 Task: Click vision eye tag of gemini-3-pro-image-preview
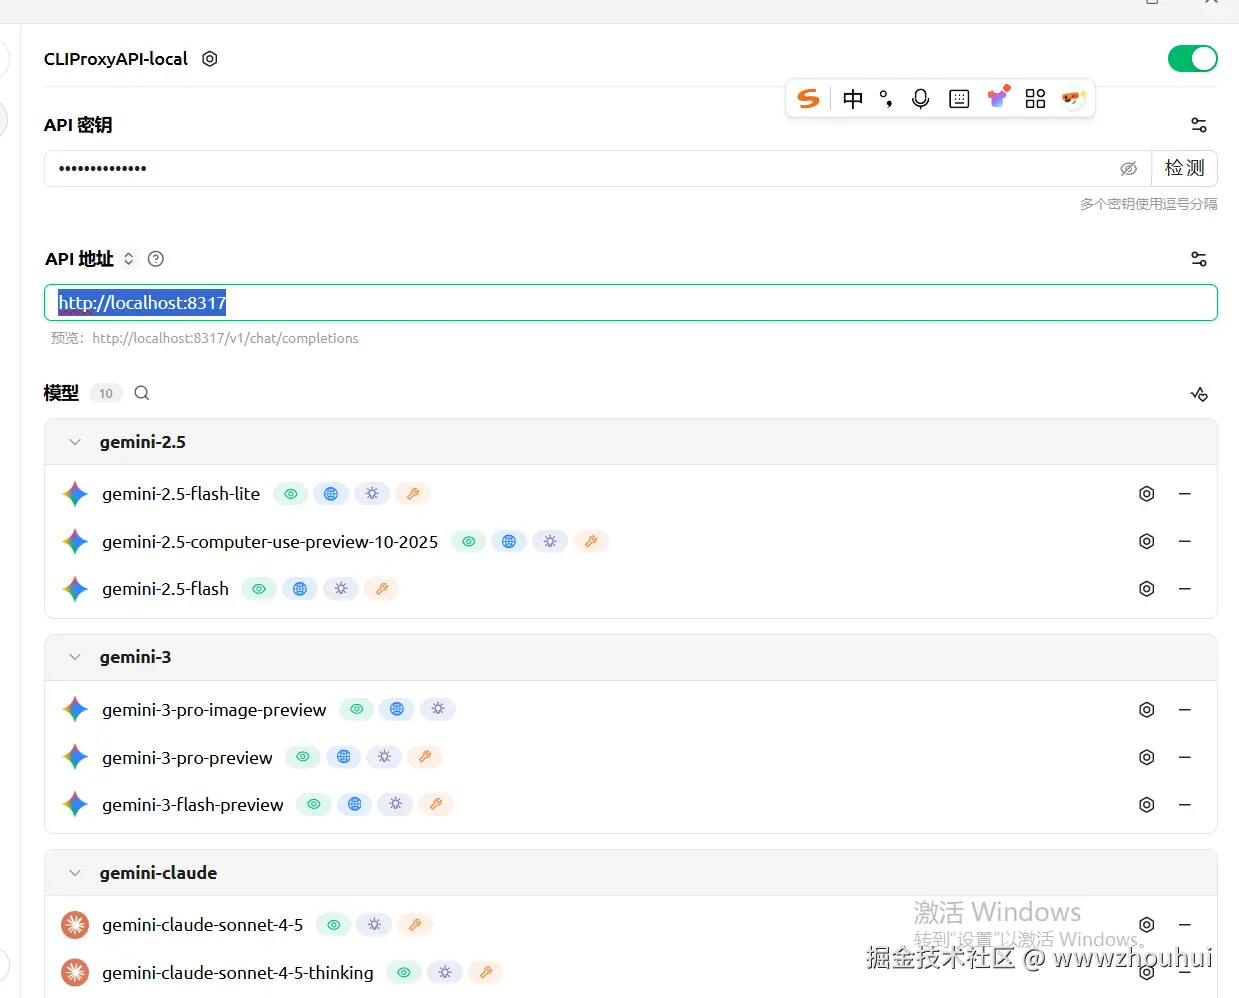click(356, 709)
